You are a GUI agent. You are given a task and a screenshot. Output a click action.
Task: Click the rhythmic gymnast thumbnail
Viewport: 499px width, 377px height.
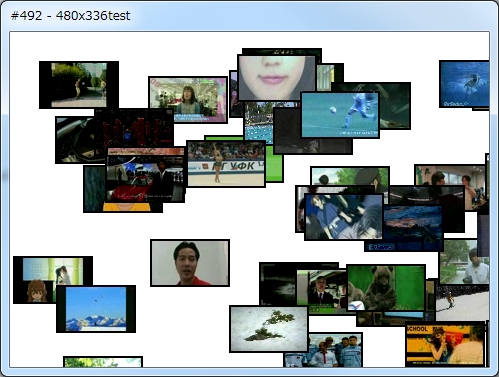click(x=226, y=163)
